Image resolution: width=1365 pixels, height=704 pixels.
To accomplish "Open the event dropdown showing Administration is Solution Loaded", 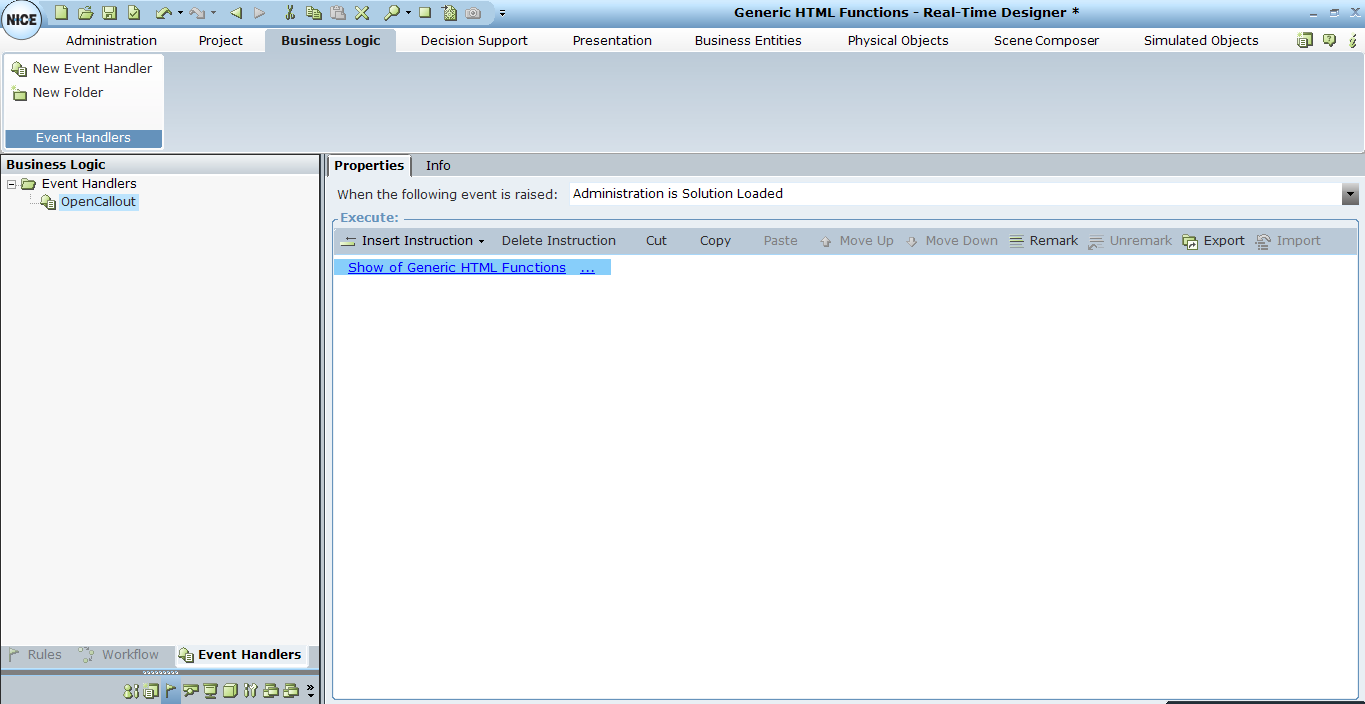I will (1351, 193).
